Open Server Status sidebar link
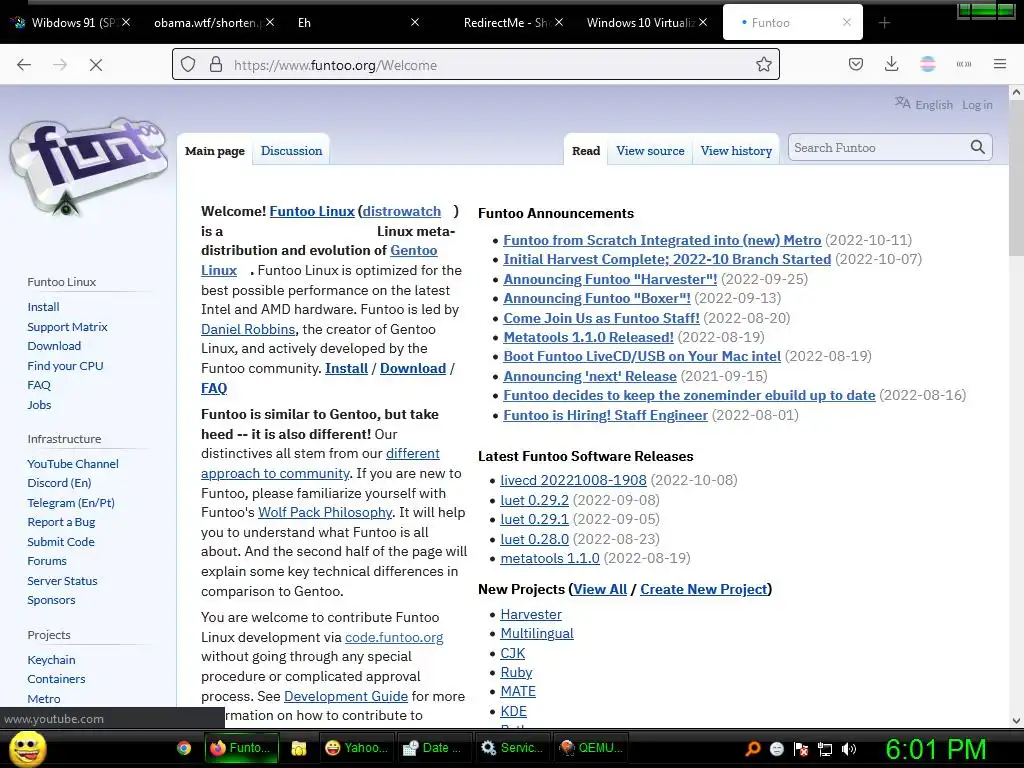Image resolution: width=1024 pixels, height=768 pixels. coord(62,581)
